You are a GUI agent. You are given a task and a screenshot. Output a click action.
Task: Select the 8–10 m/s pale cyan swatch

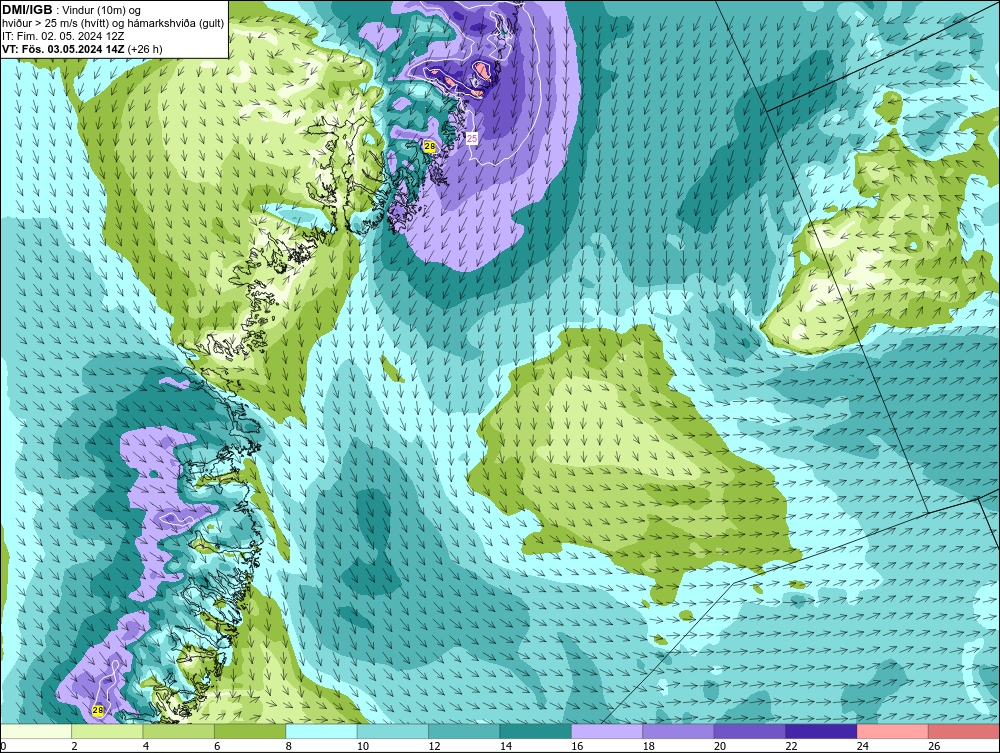coord(321,731)
